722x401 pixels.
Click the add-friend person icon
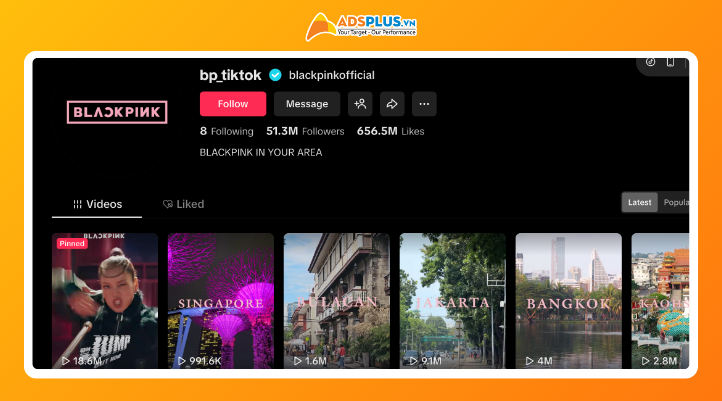click(x=360, y=104)
